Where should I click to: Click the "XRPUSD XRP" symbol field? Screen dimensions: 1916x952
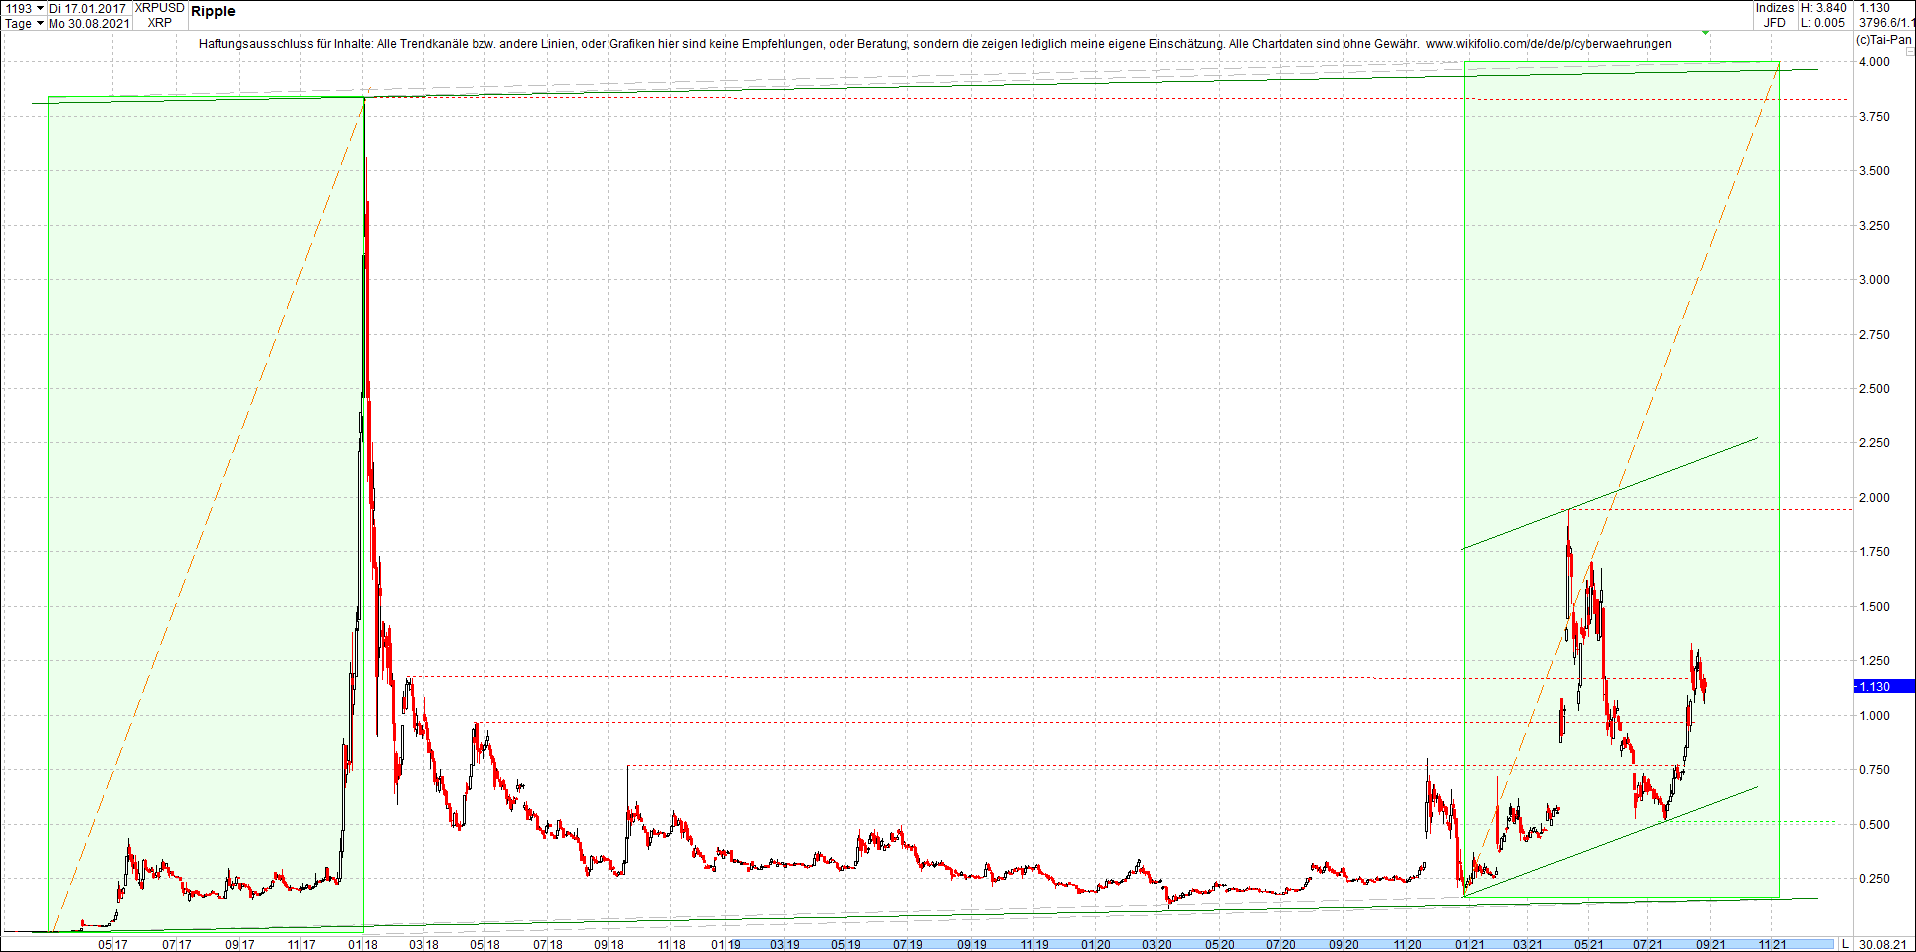pyautogui.click(x=158, y=15)
